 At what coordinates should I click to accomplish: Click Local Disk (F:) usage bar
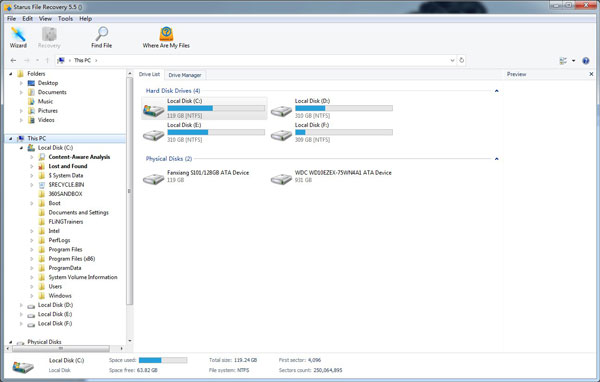click(344, 132)
